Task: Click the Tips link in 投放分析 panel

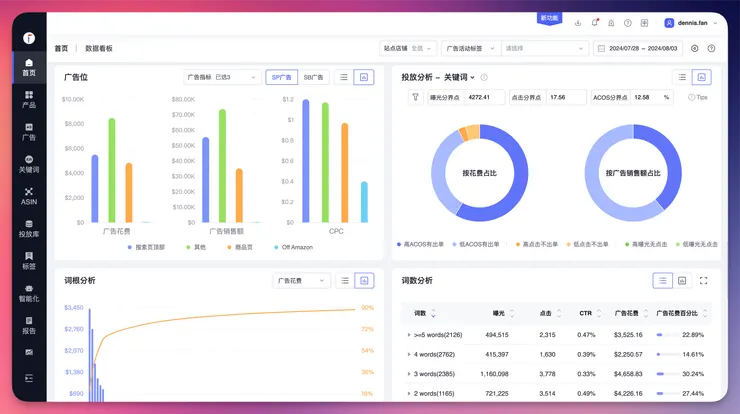Action: click(698, 97)
